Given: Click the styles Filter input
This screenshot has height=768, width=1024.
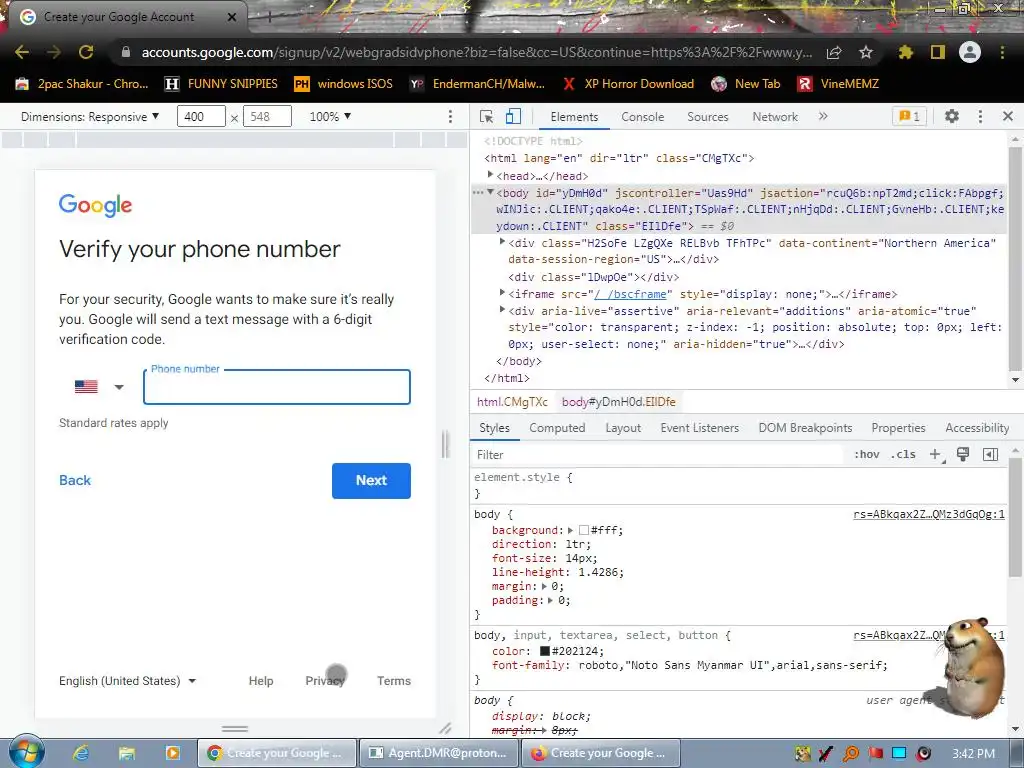Looking at the screenshot, I should [x=656, y=455].
